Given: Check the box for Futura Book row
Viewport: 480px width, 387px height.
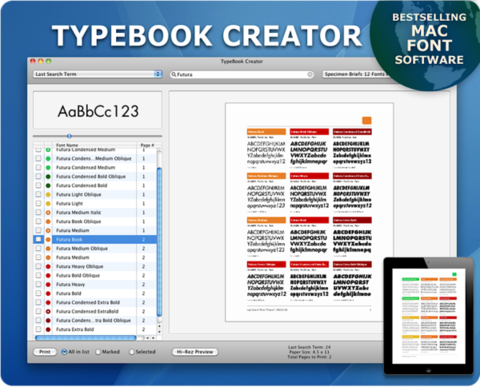Looking at the screenshot, I should [38, 239].
